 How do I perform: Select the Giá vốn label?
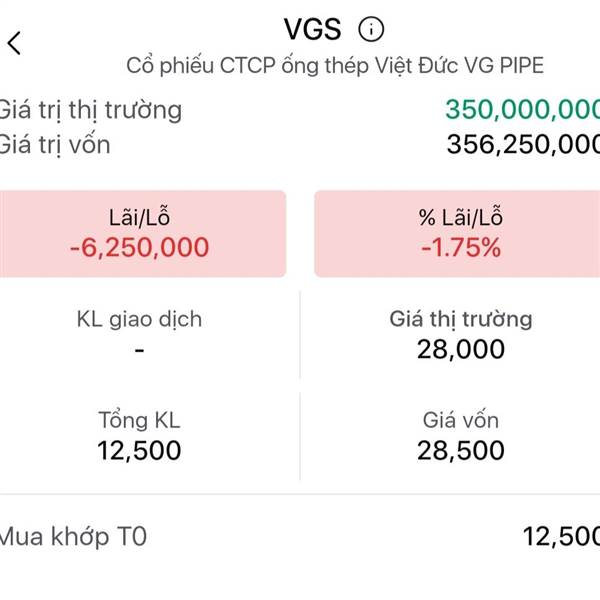tap(461, 420)
